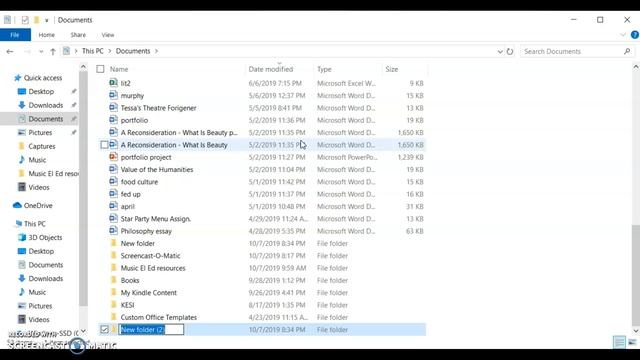Open Quick access star icon

(x=17, y=78)
